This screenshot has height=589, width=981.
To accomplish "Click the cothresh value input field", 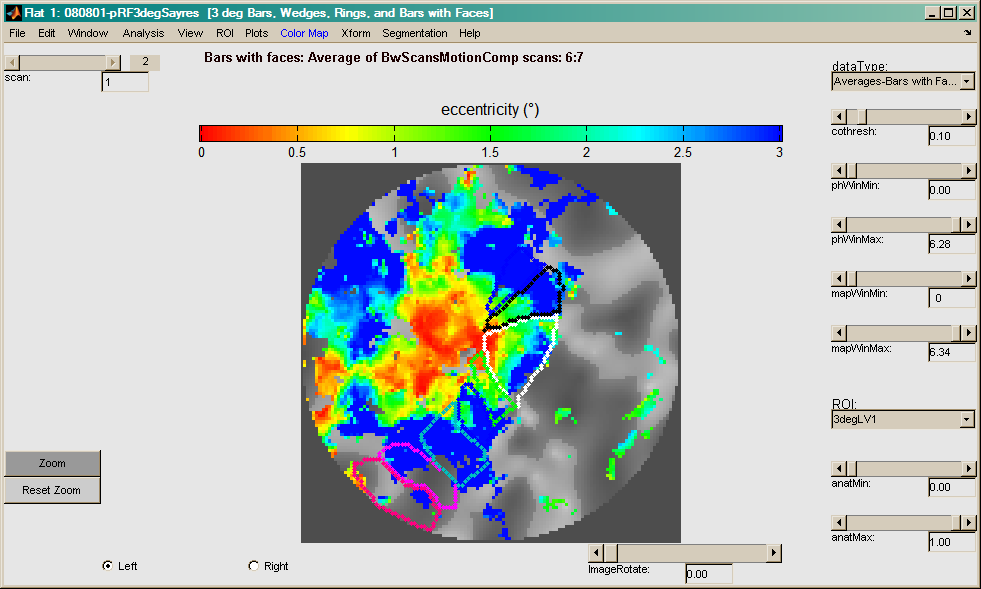I will 951,136.
